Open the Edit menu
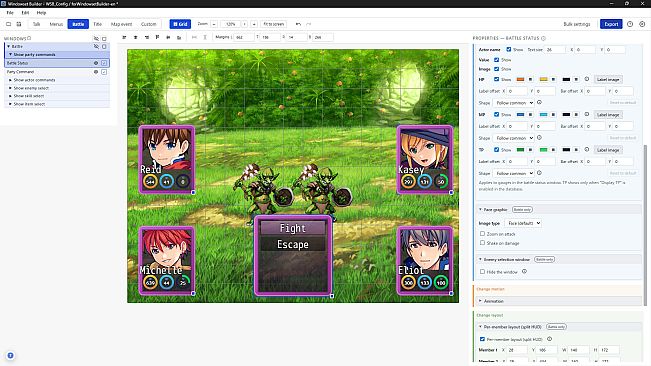 click(x=25, y=13)
